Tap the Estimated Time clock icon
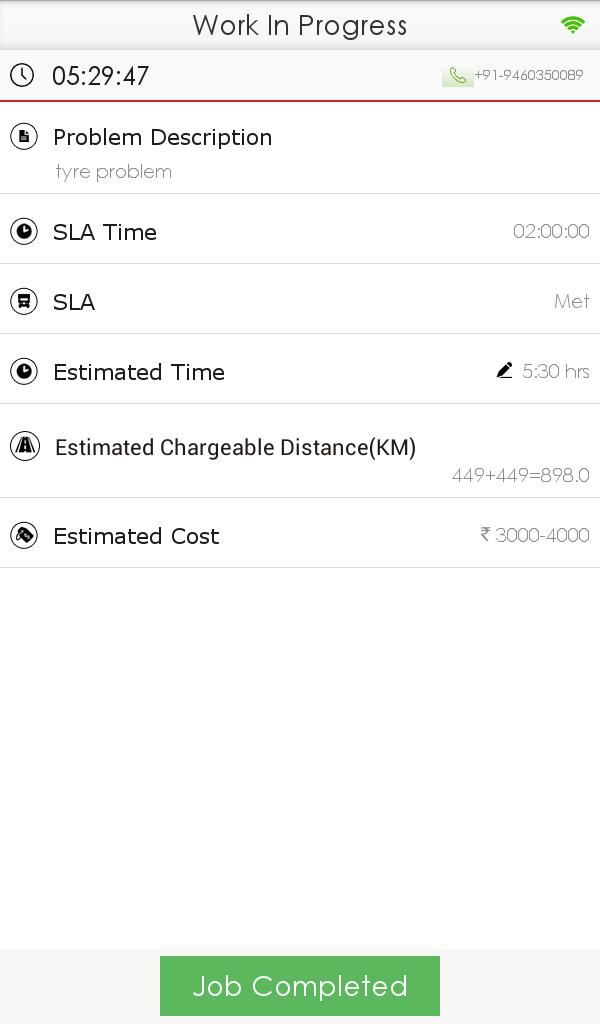 click(24, 372)
